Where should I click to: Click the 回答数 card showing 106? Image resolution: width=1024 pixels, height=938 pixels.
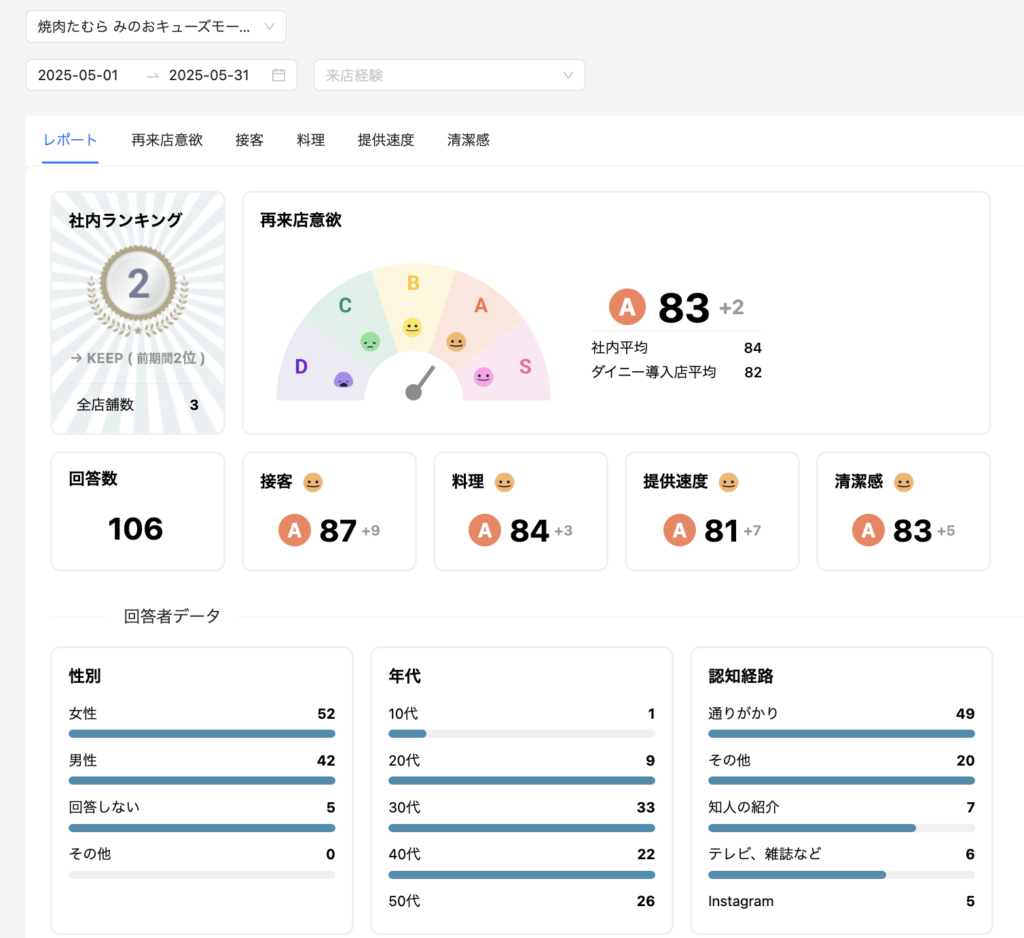coord(138,511)
